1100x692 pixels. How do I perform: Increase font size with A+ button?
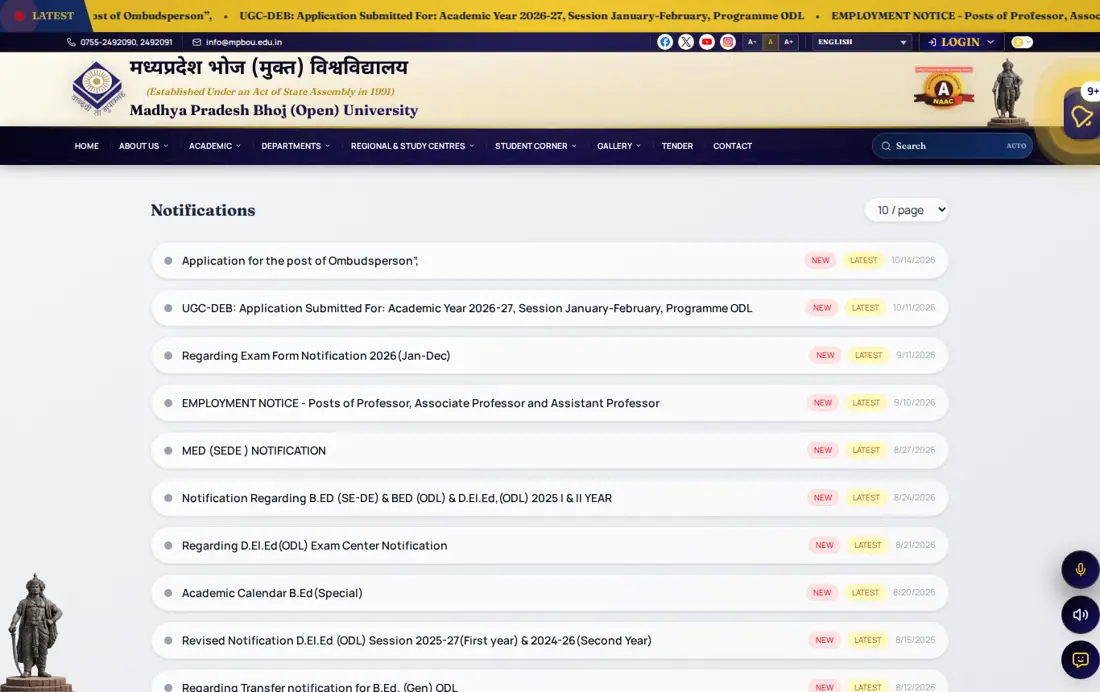[x=789, y=42]
